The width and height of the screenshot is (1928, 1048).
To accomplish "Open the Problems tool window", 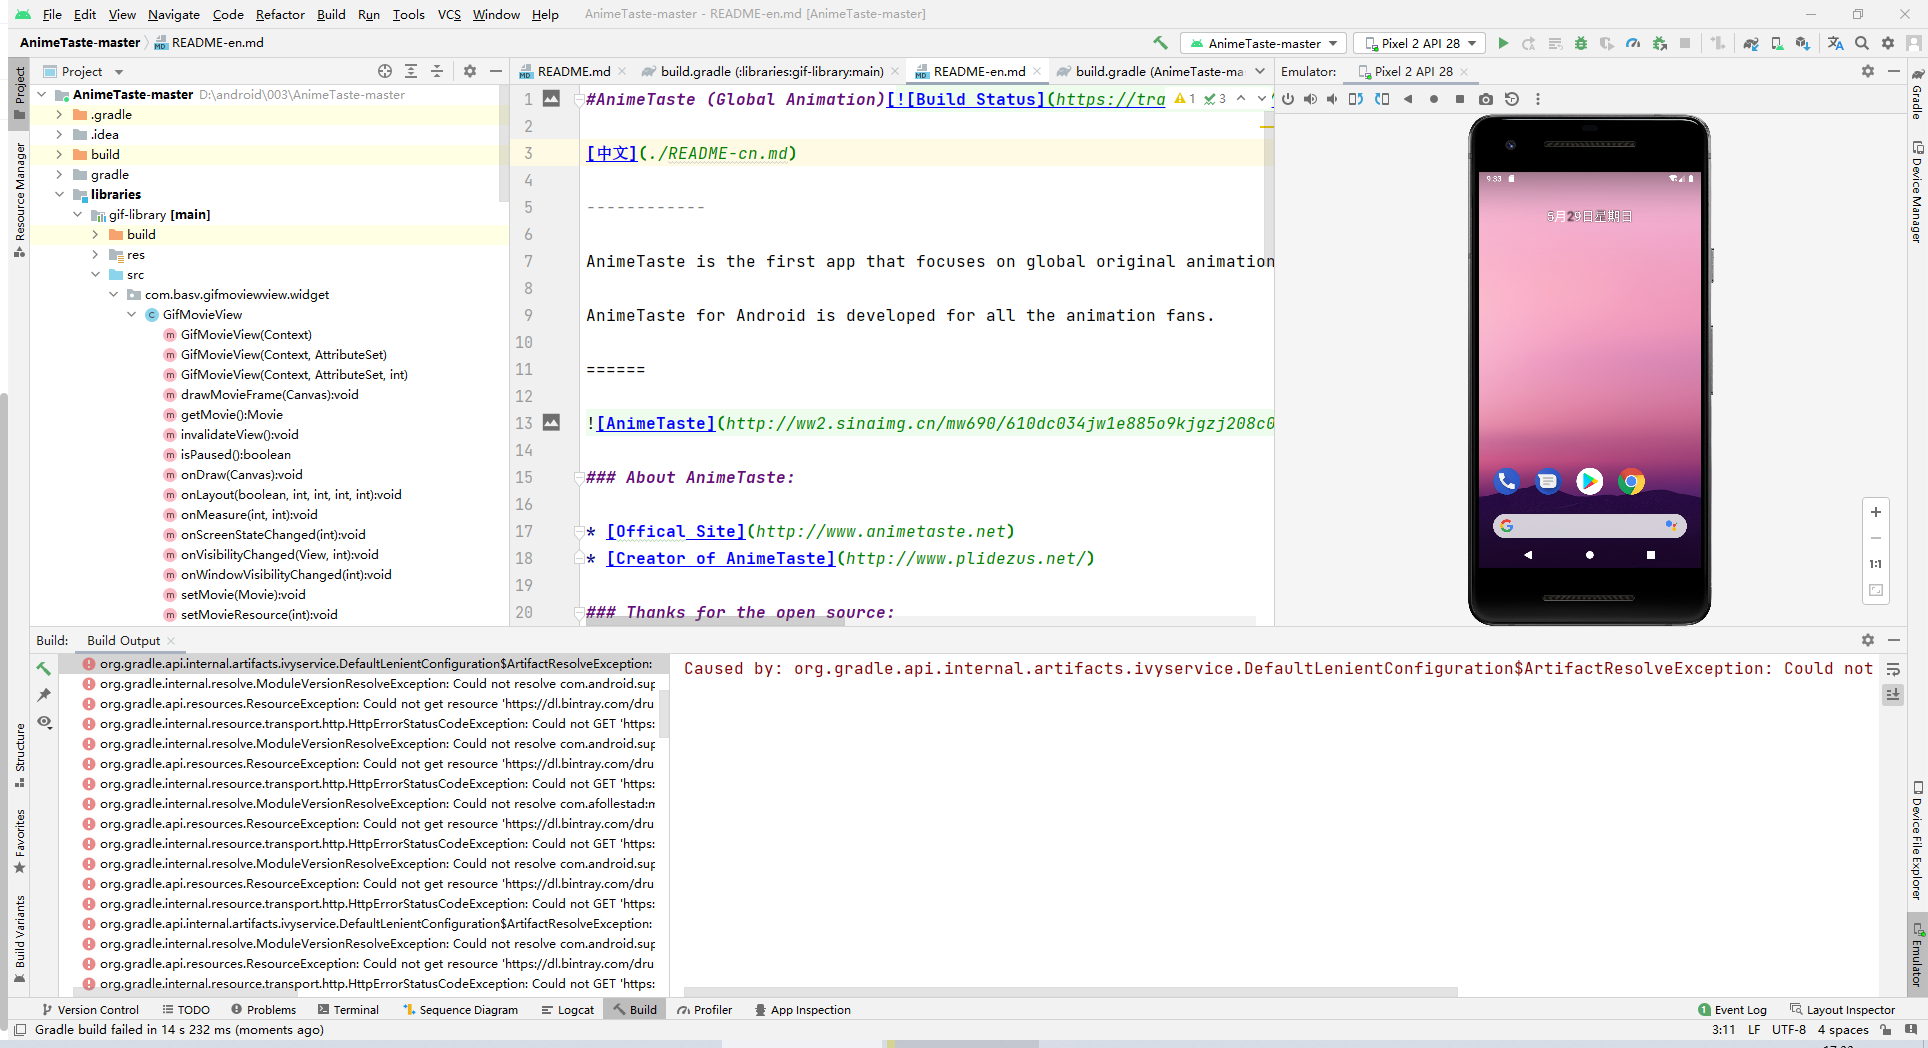I will [263, 1010].
